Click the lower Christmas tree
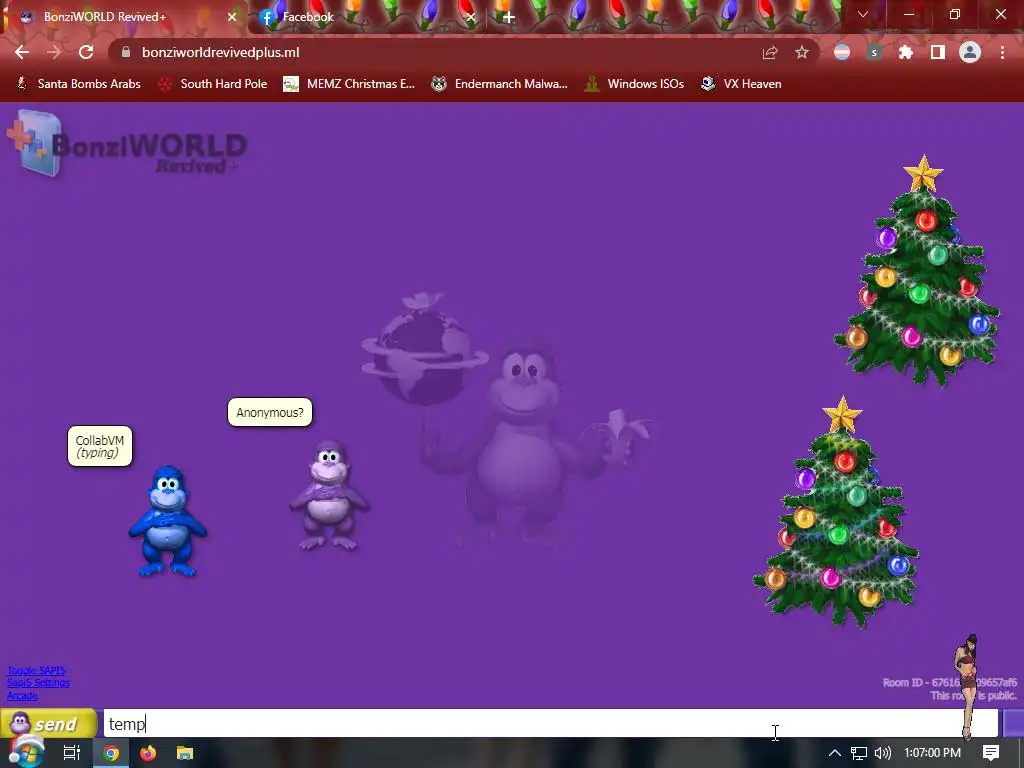 (837, 513)
